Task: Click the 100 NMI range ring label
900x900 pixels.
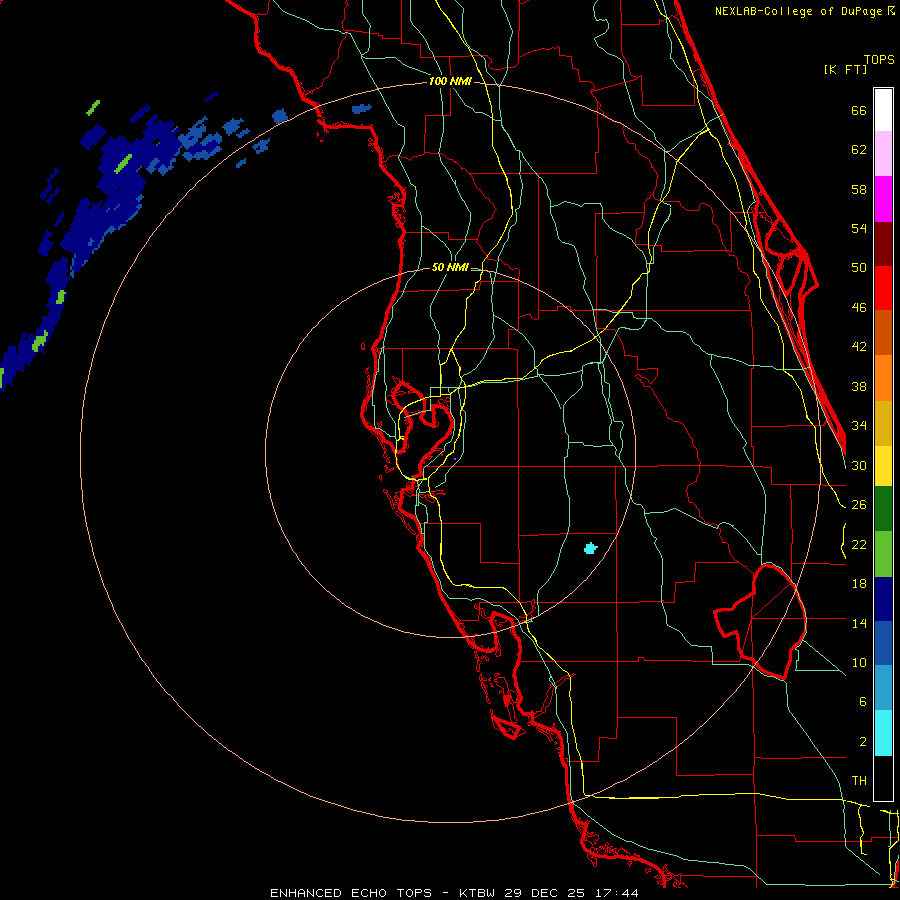Action: tap(450, 82)
